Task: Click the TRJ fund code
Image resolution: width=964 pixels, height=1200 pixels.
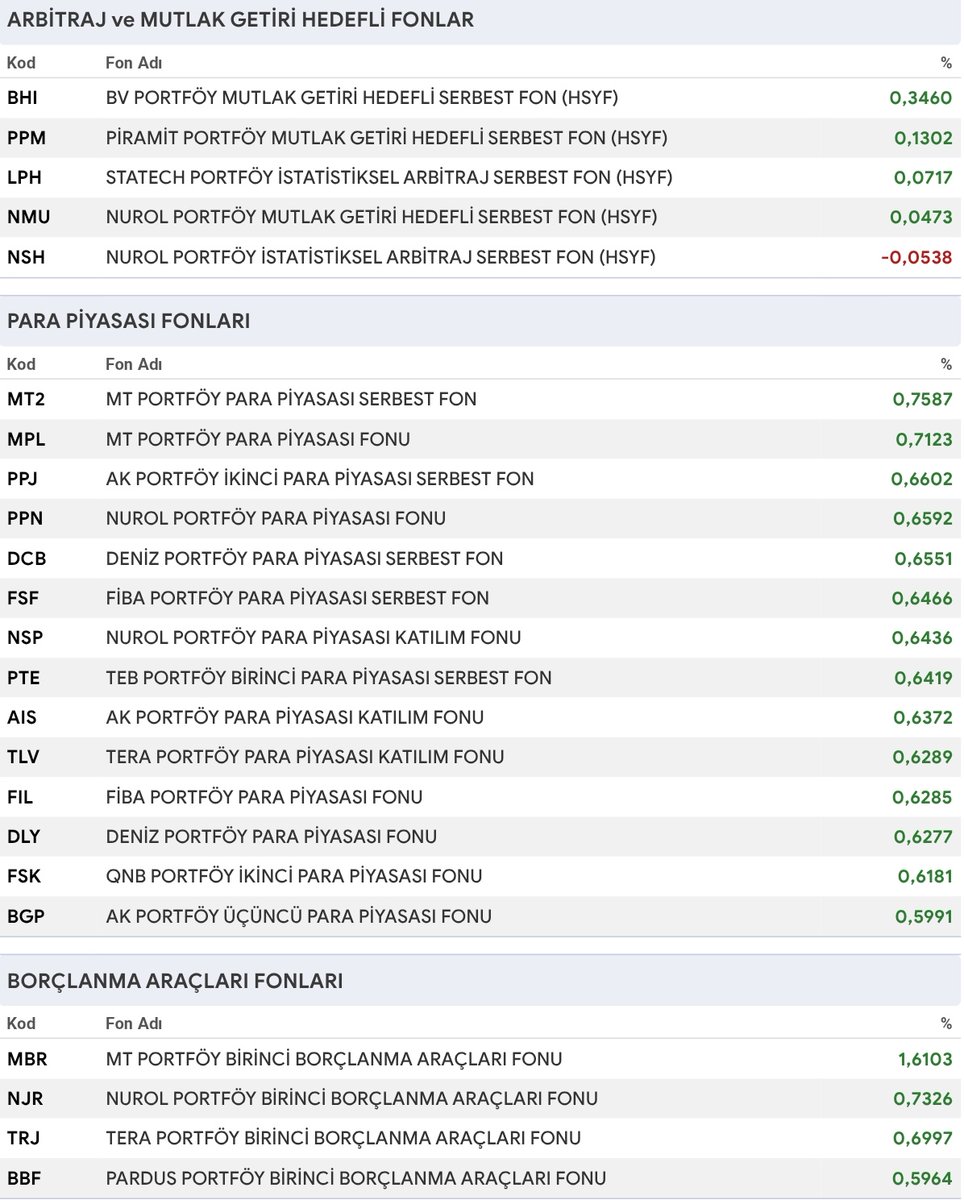Action: point(24,1138)
